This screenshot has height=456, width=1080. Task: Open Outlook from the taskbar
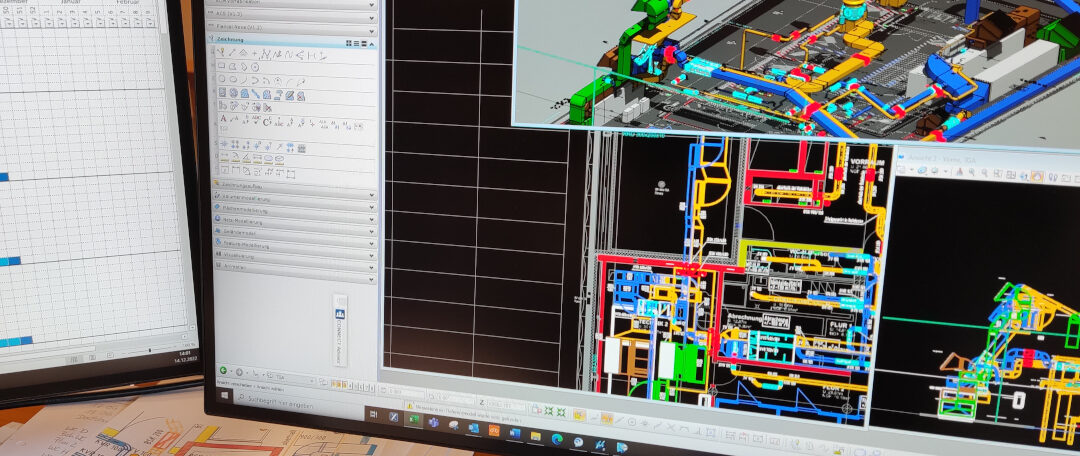coord(474,428)
